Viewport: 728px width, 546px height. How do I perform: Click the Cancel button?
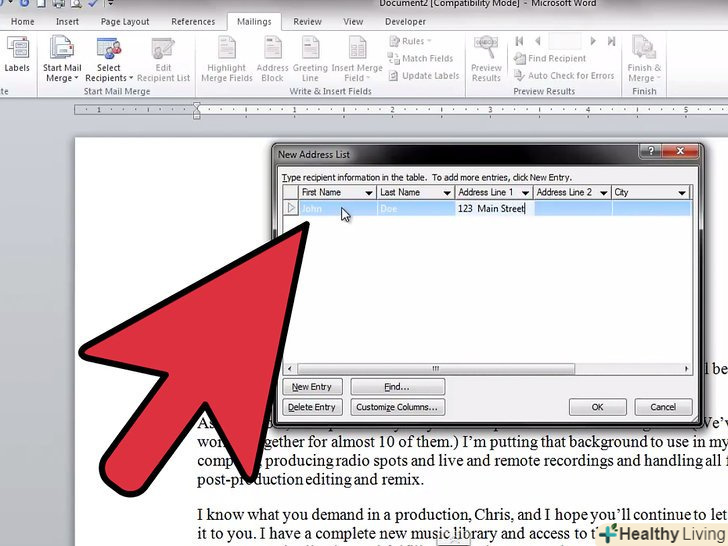point(663,407)
